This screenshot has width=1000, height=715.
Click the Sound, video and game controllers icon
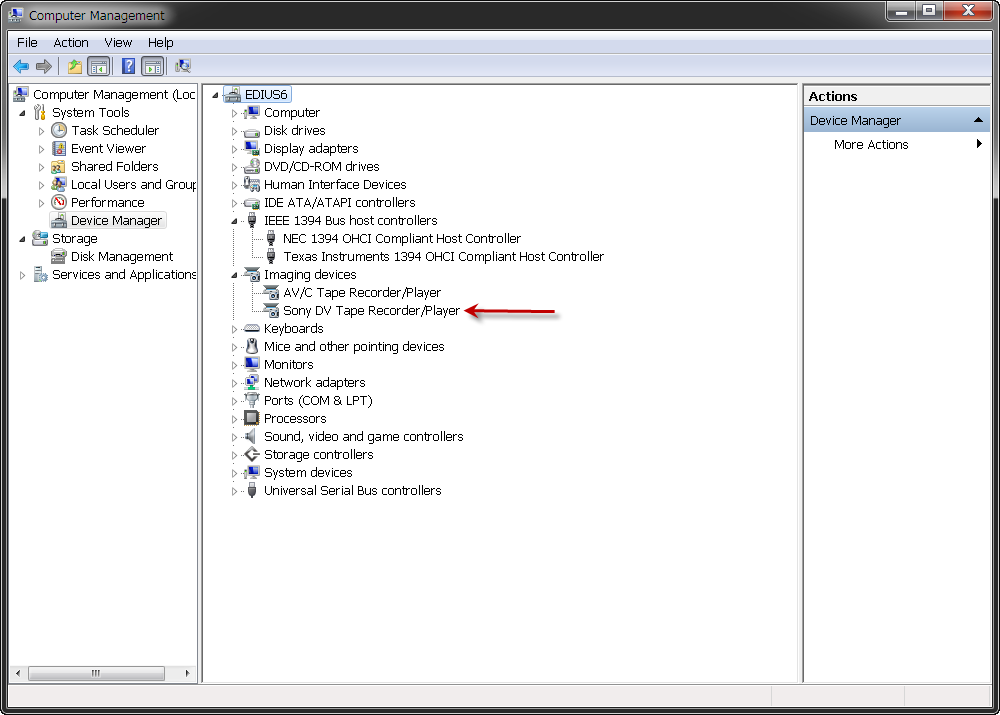click(x=252, y=436)
